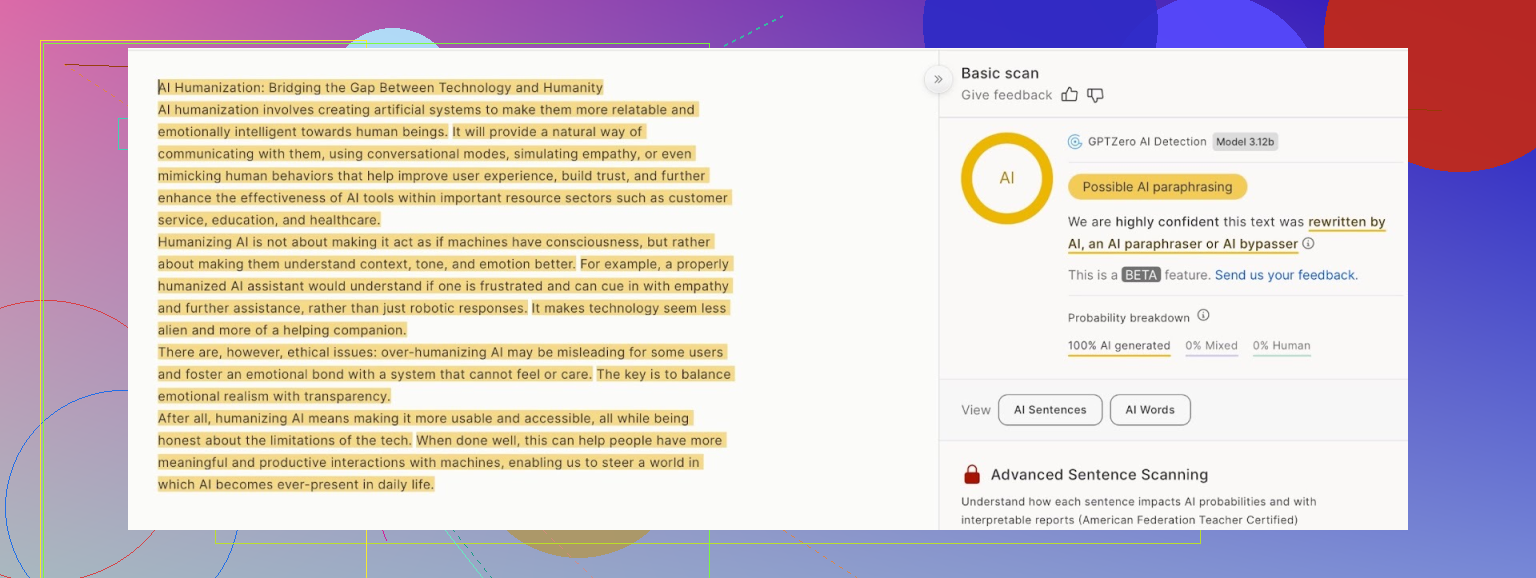This screenshot has width=1536, height=578.
Task: Select the 0% Mixed breakdown
Action: (x=1211, y=346)
